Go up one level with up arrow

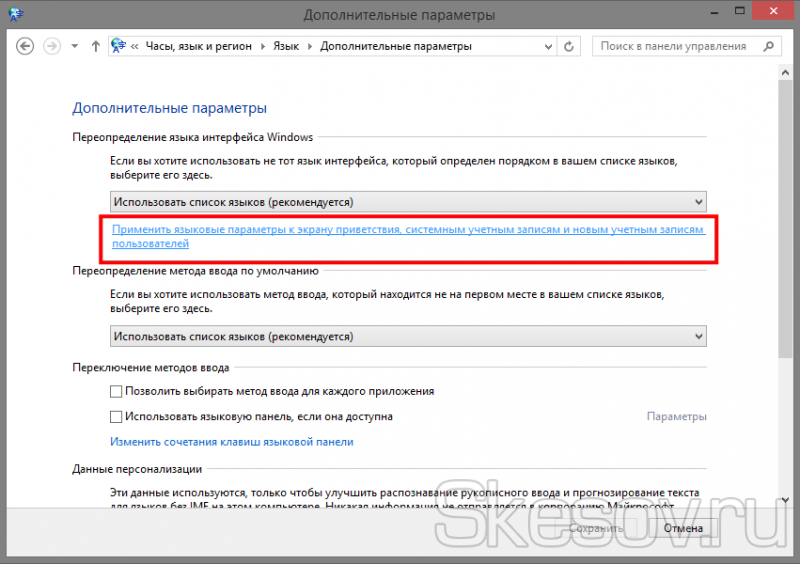pos(95,46)
